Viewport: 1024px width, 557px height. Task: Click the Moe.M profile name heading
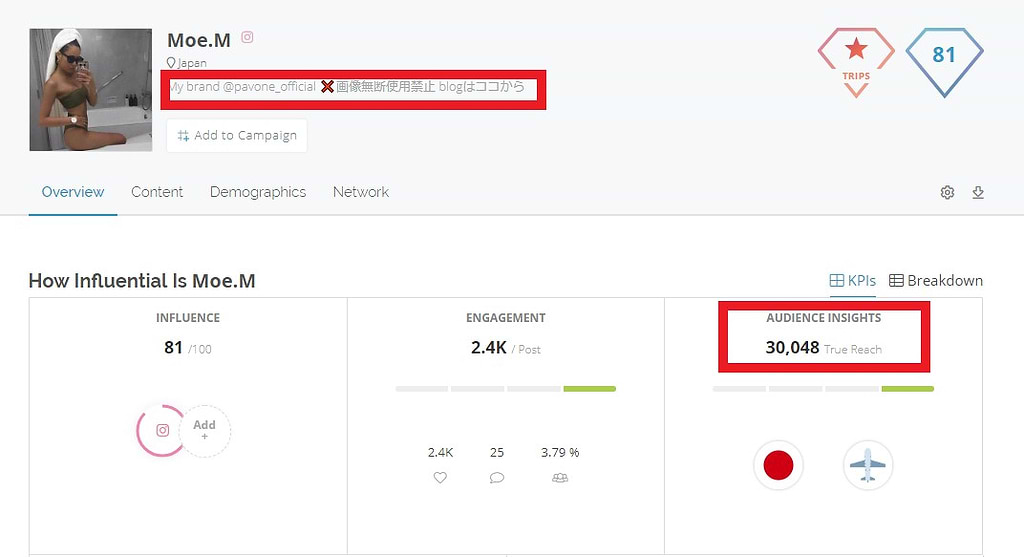199,40
